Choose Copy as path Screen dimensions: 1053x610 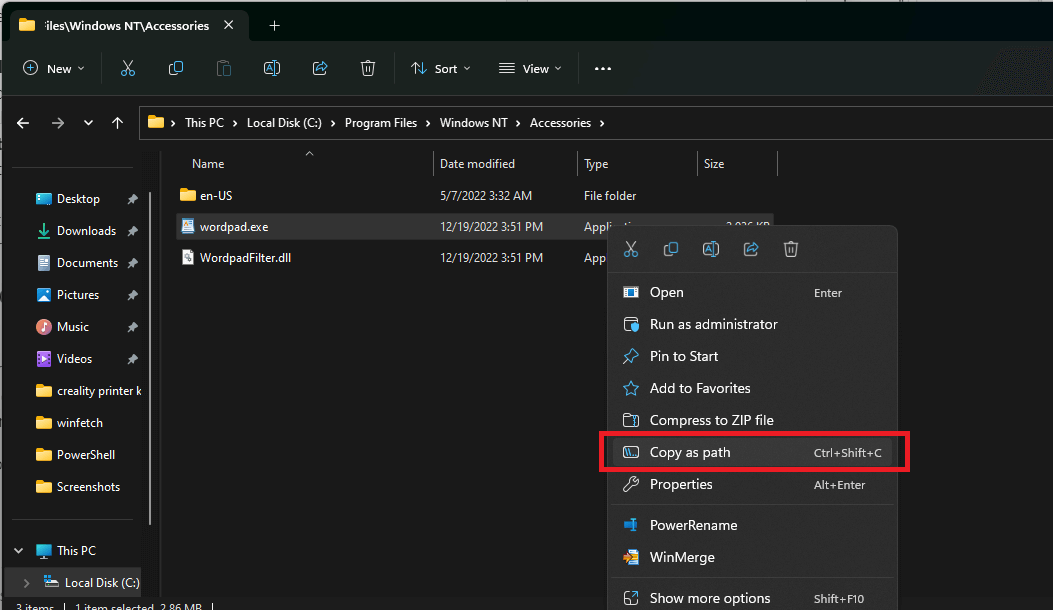(x=752, y=453)
